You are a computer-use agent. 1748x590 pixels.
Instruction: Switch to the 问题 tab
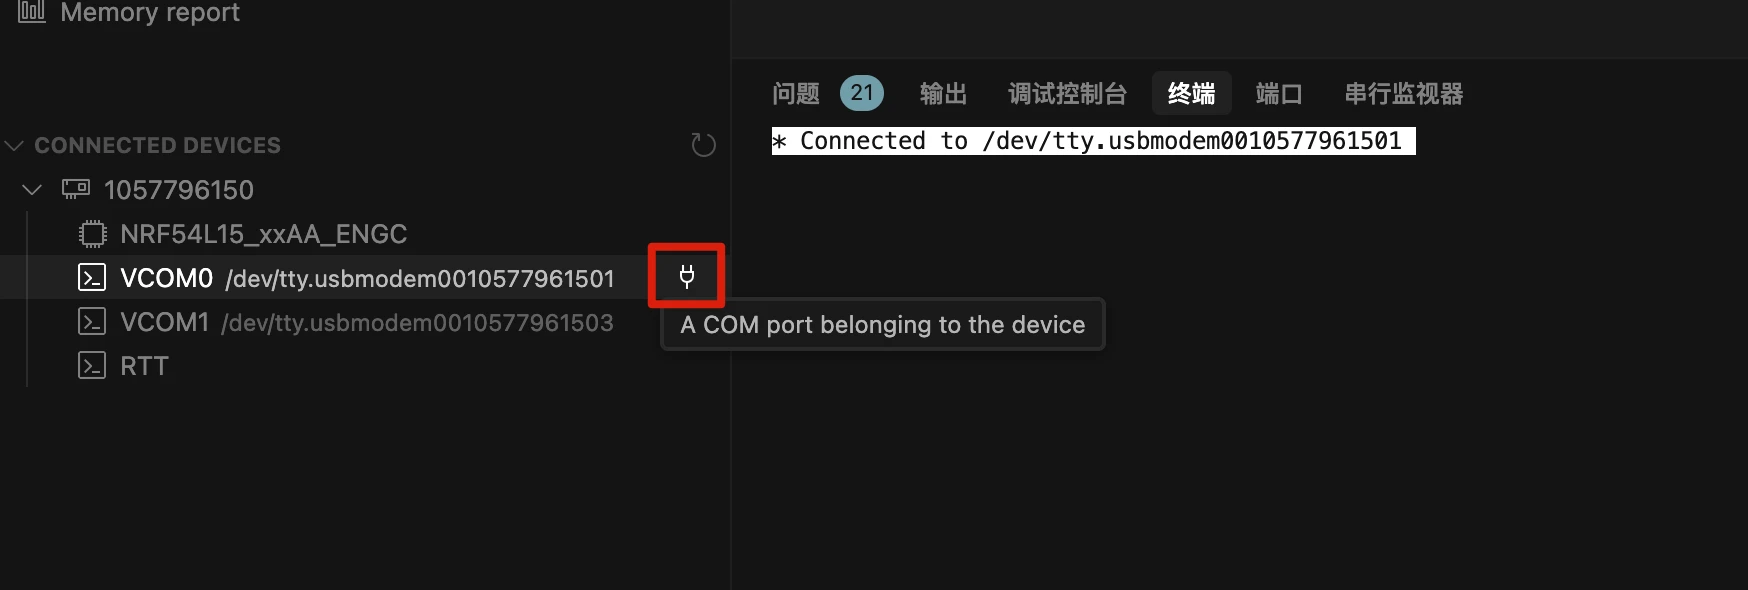(x=796, y=94)
